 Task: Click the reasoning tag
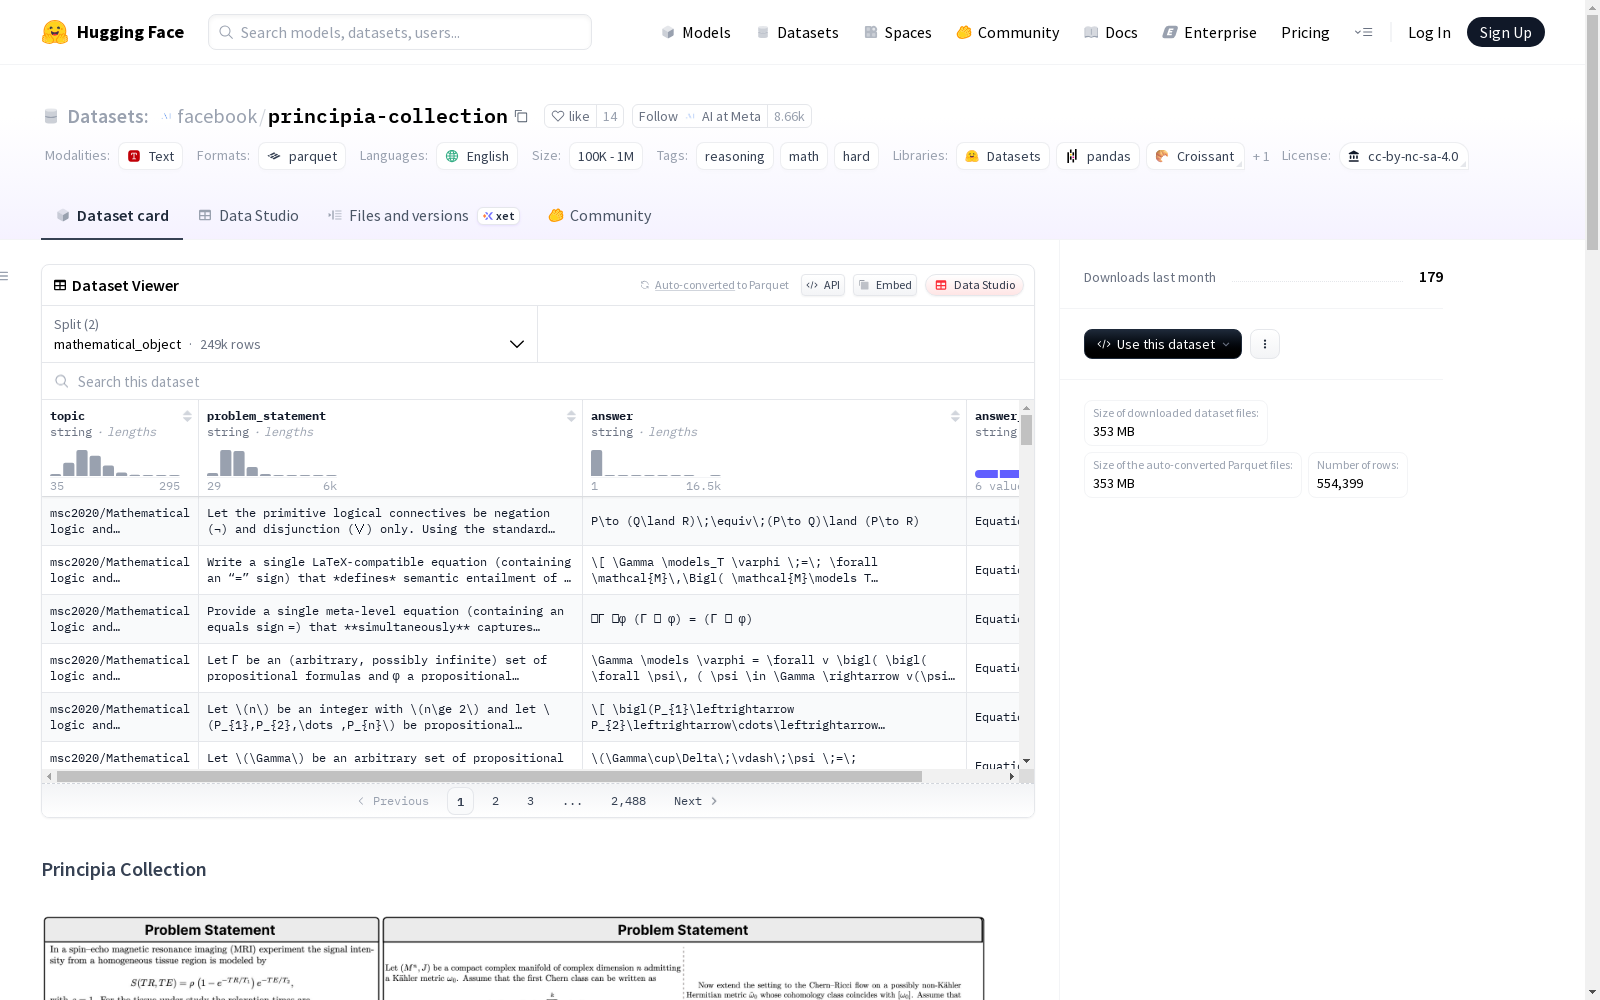735,156
